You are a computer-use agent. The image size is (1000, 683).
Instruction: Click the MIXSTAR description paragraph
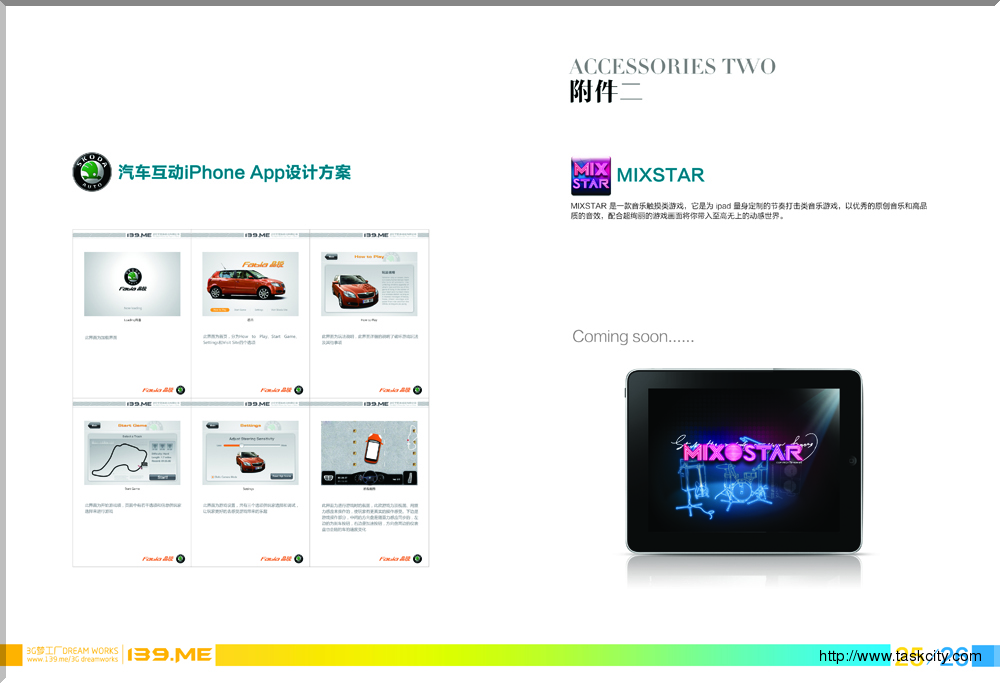click(749, 211)
